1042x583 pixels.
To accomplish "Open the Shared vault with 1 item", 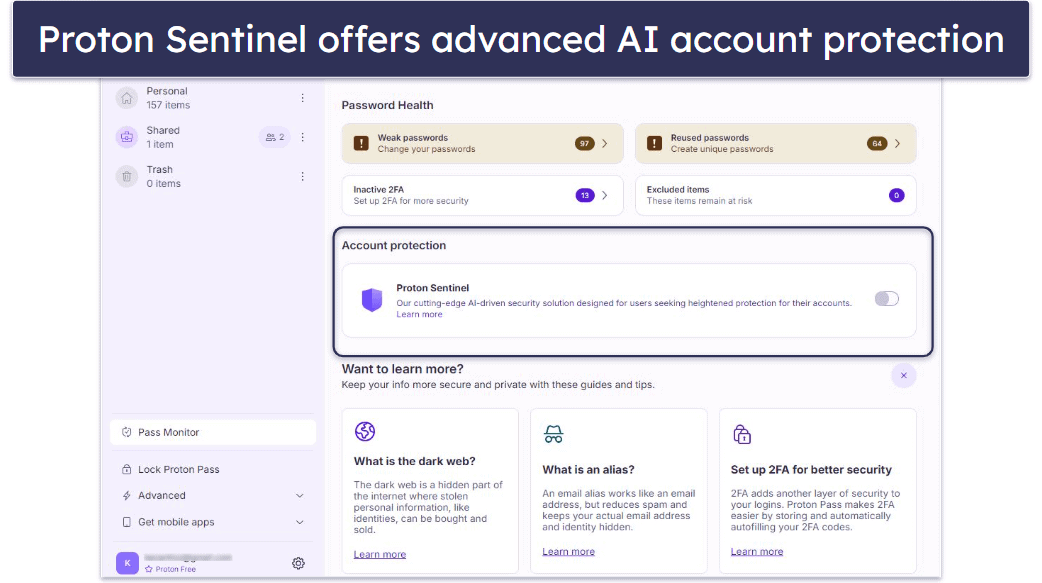I will [x=213, y=137].
